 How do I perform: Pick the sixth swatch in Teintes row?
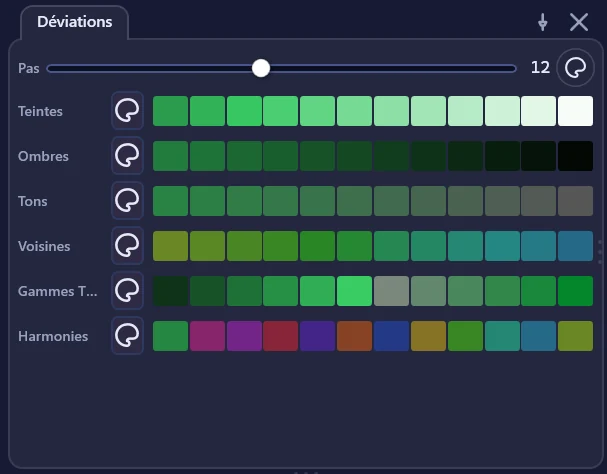355,111
